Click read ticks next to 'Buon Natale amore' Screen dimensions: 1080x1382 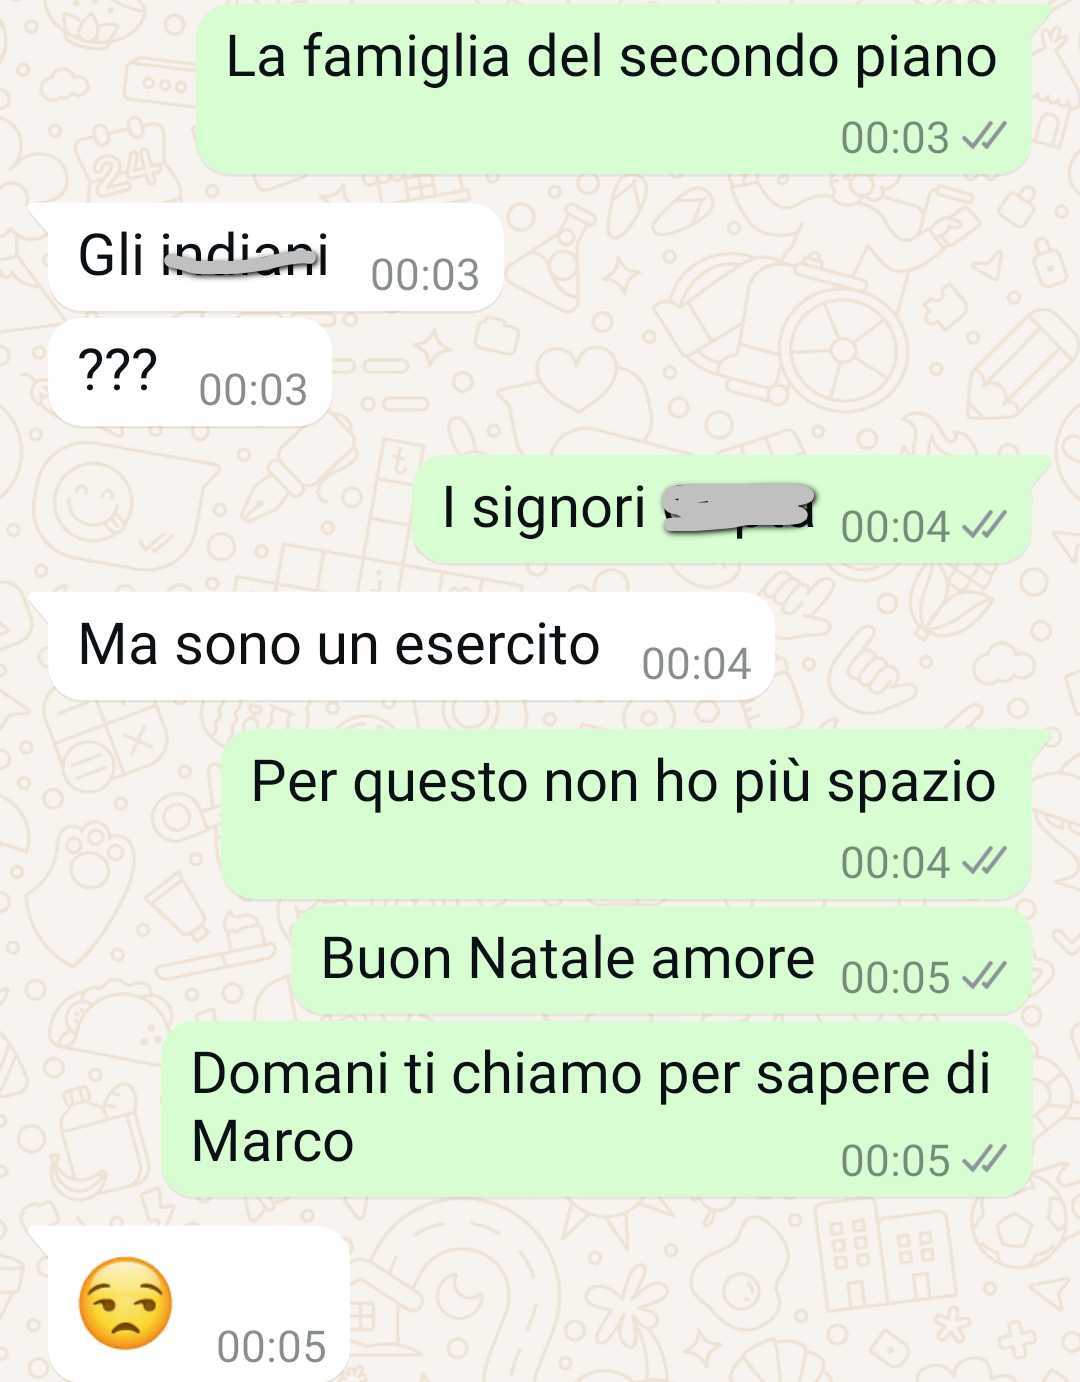(x=983, y=976)
